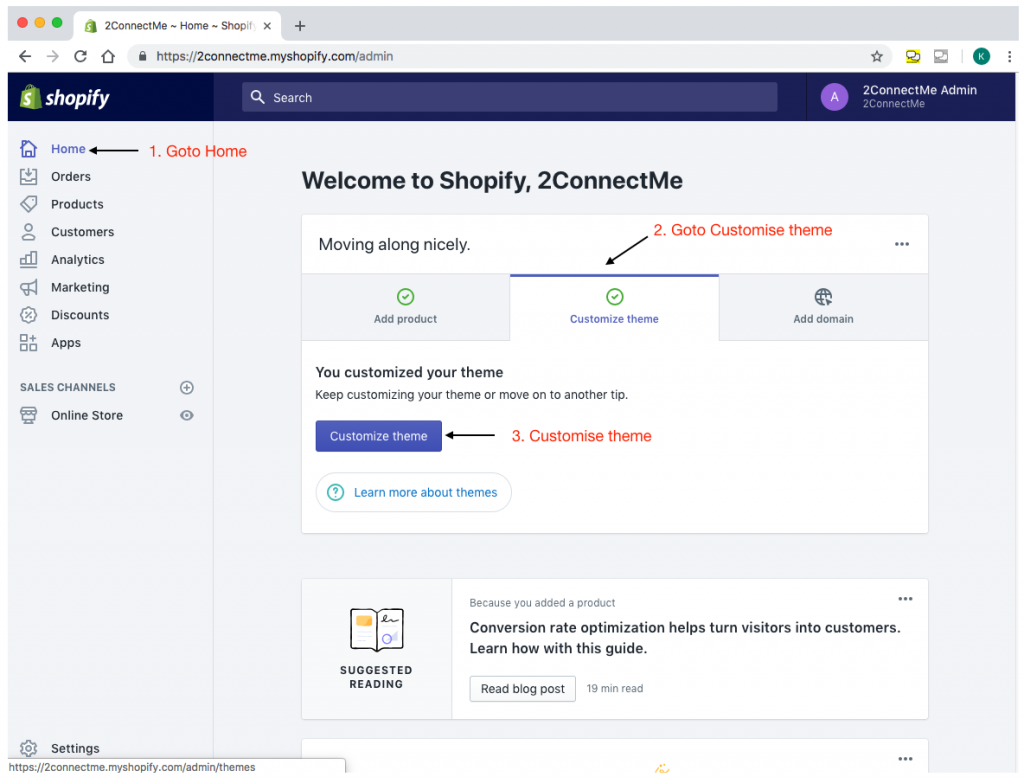This screenshot has width=1024, height=777.
Task: Click the magnifier icon in search bar
Action: point(258,97)
